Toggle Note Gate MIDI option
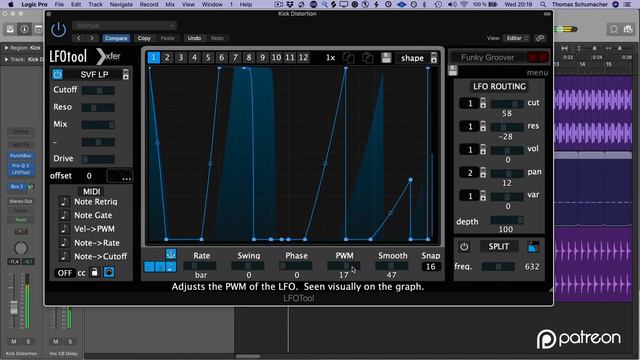Image resolution: width=640 pixels, height=360 pixels. click(64, 215)
